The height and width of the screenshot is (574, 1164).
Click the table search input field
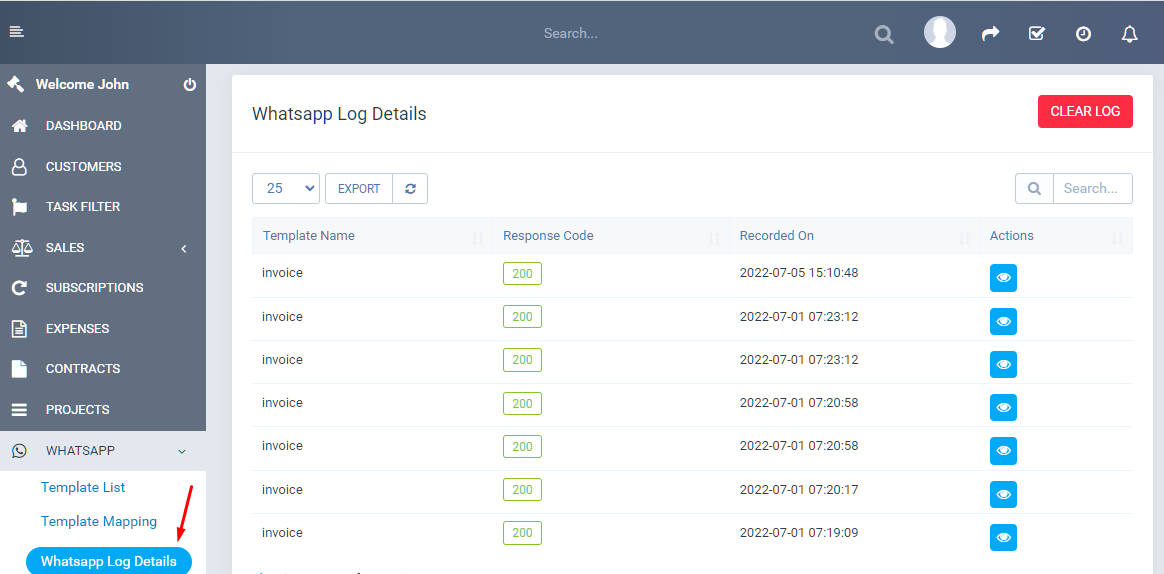(1092, 188)
